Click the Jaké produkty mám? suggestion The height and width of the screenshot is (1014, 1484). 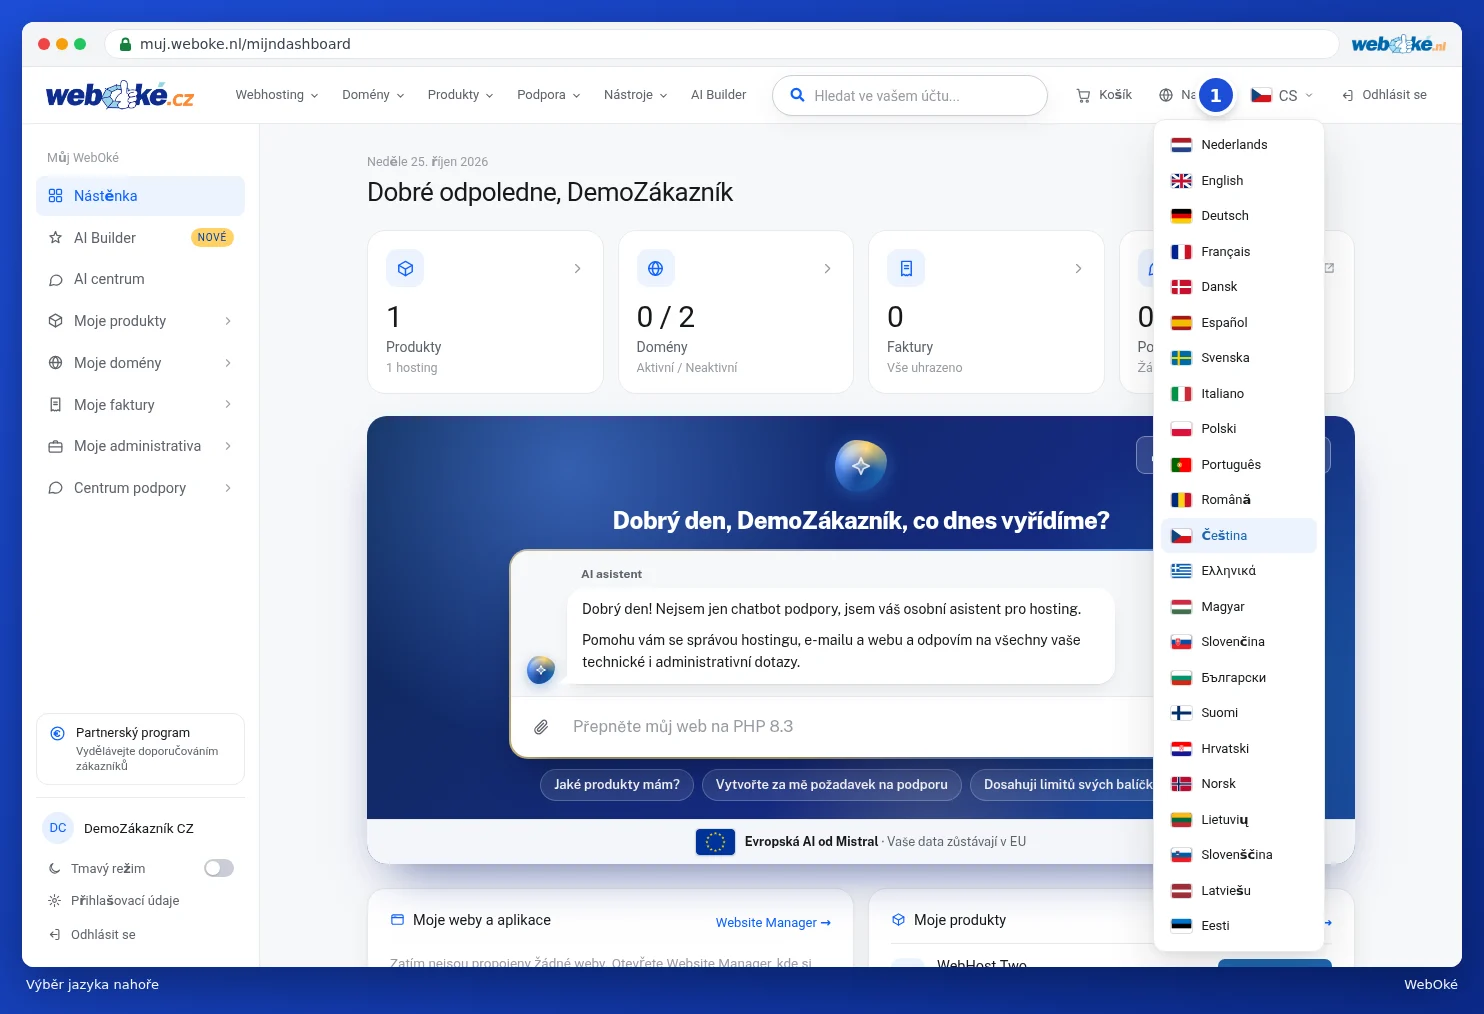click(x=617, y=785)
